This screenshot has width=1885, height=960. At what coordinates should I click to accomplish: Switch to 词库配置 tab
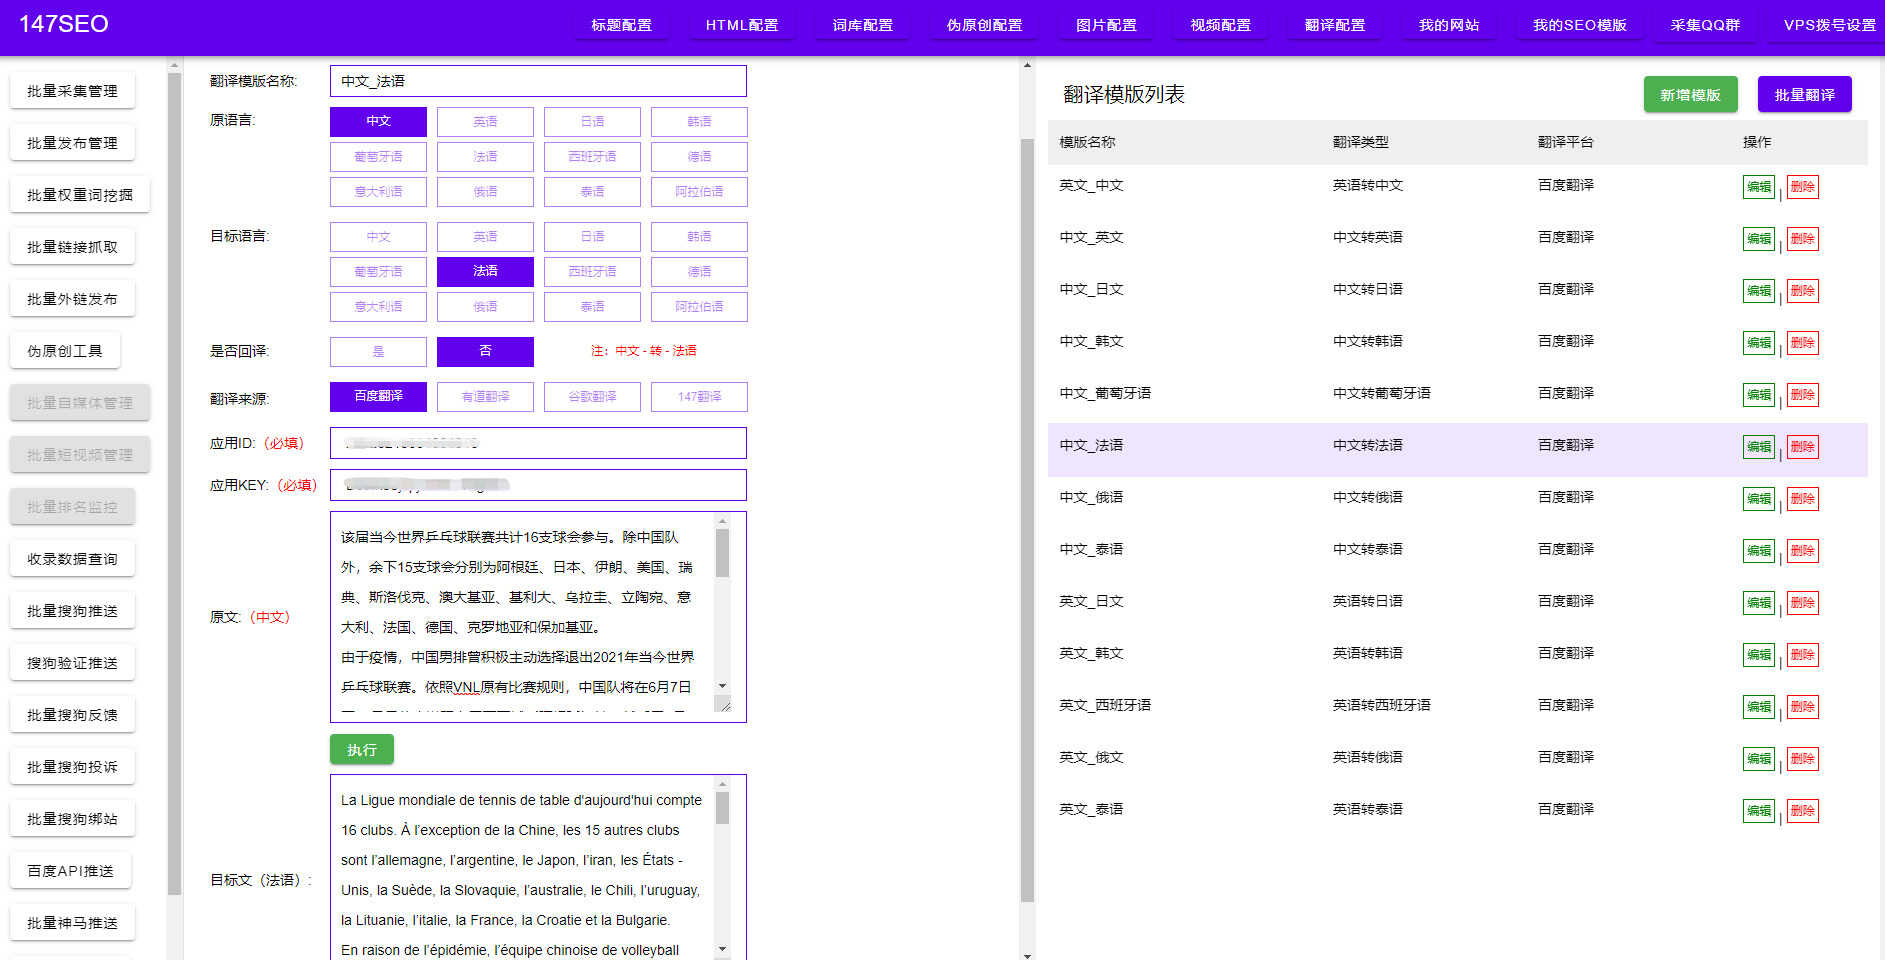863,25
